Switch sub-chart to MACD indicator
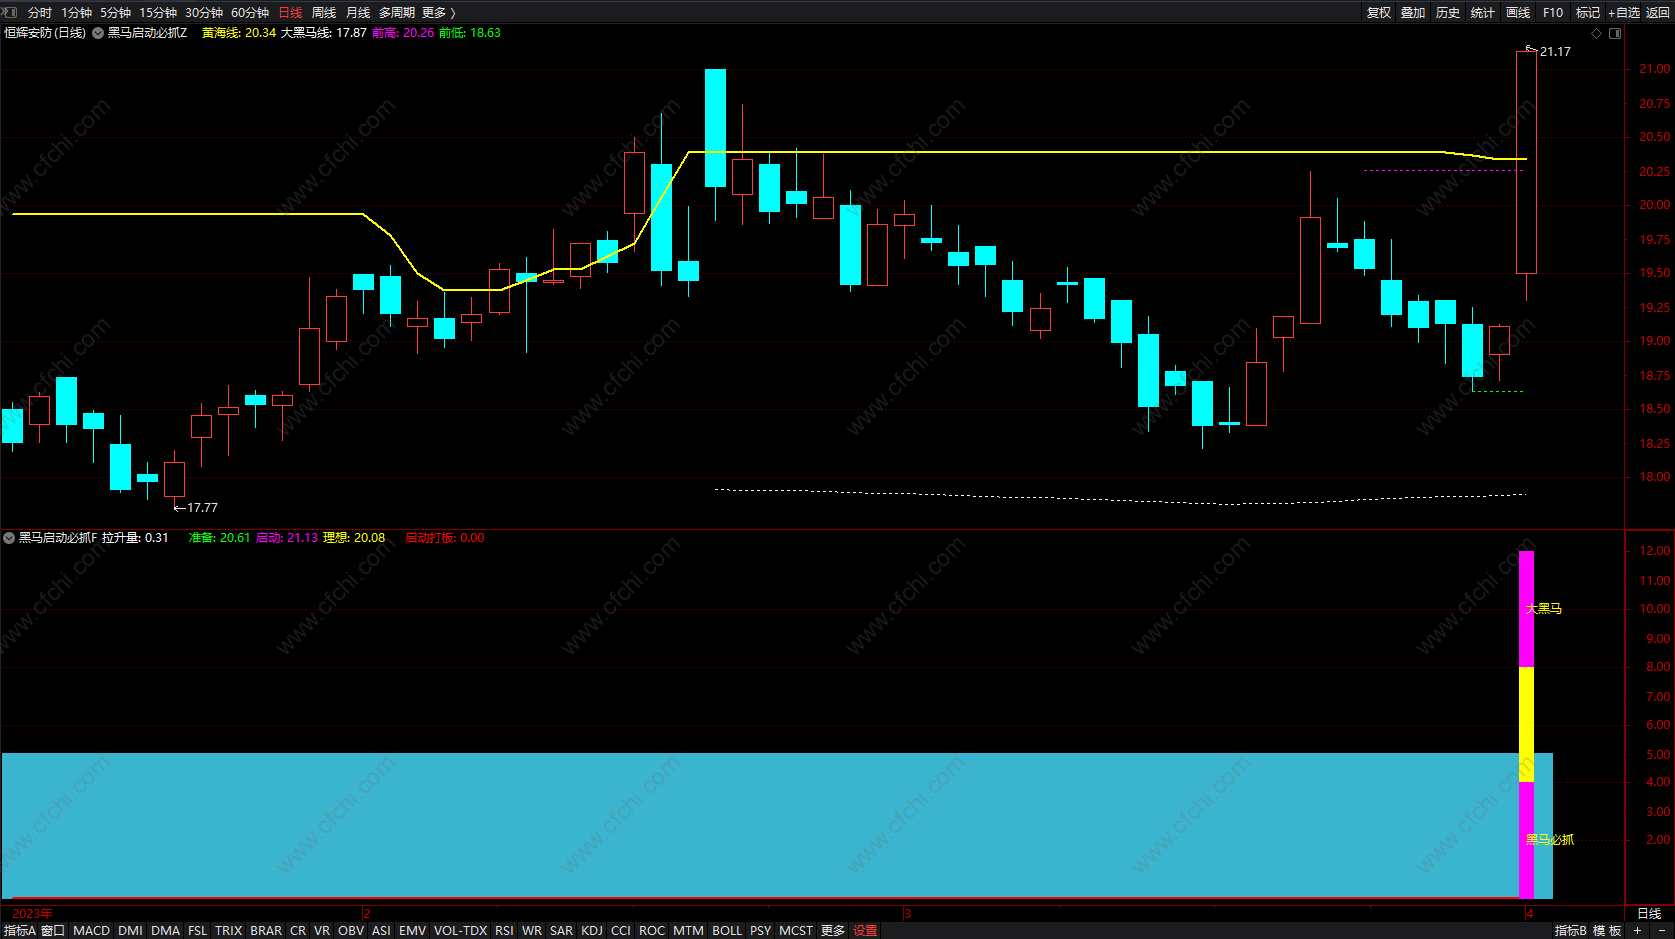Viewport: 1675px width, 939px height. [x=91, y=930]
